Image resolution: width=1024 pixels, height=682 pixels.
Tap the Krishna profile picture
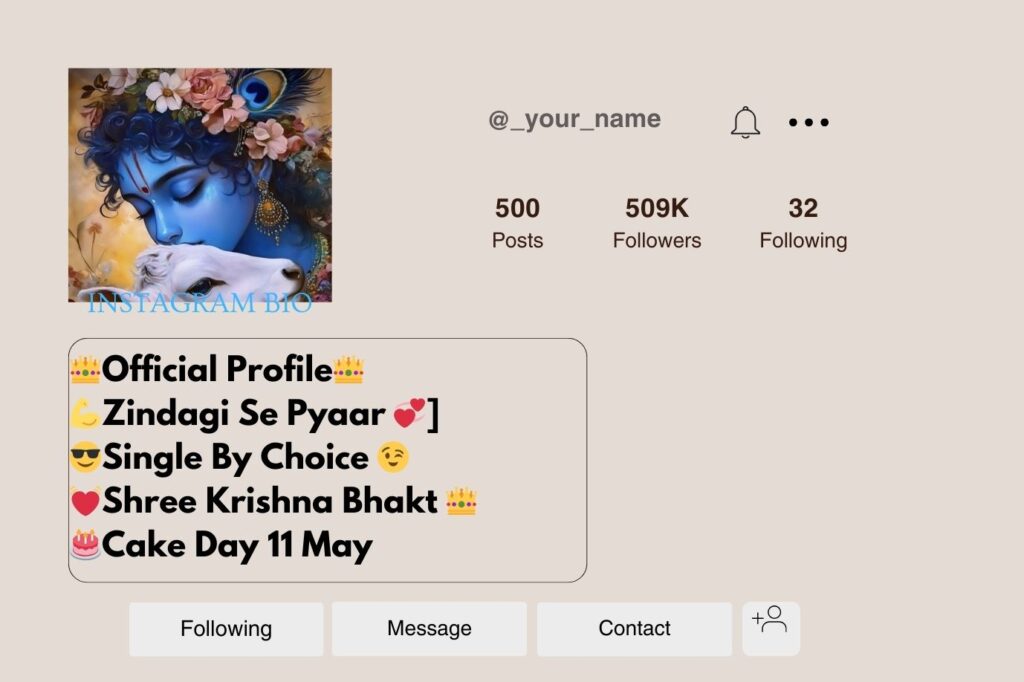pos(198,185)
